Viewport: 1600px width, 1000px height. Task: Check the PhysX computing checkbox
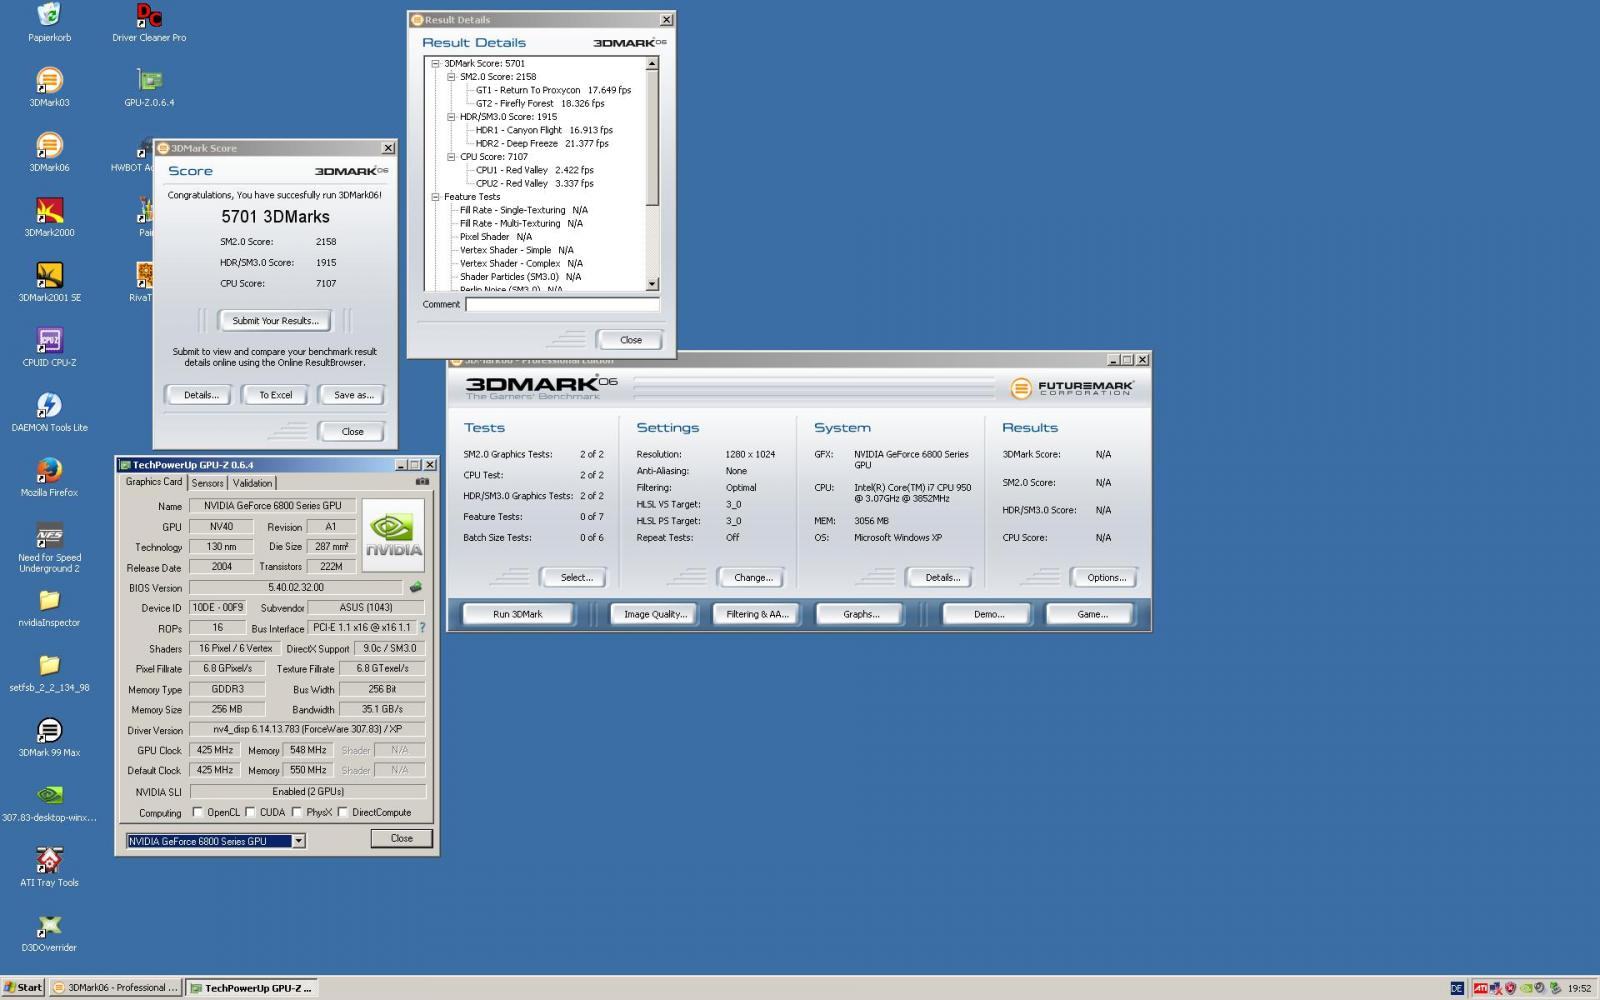(296, 812)
